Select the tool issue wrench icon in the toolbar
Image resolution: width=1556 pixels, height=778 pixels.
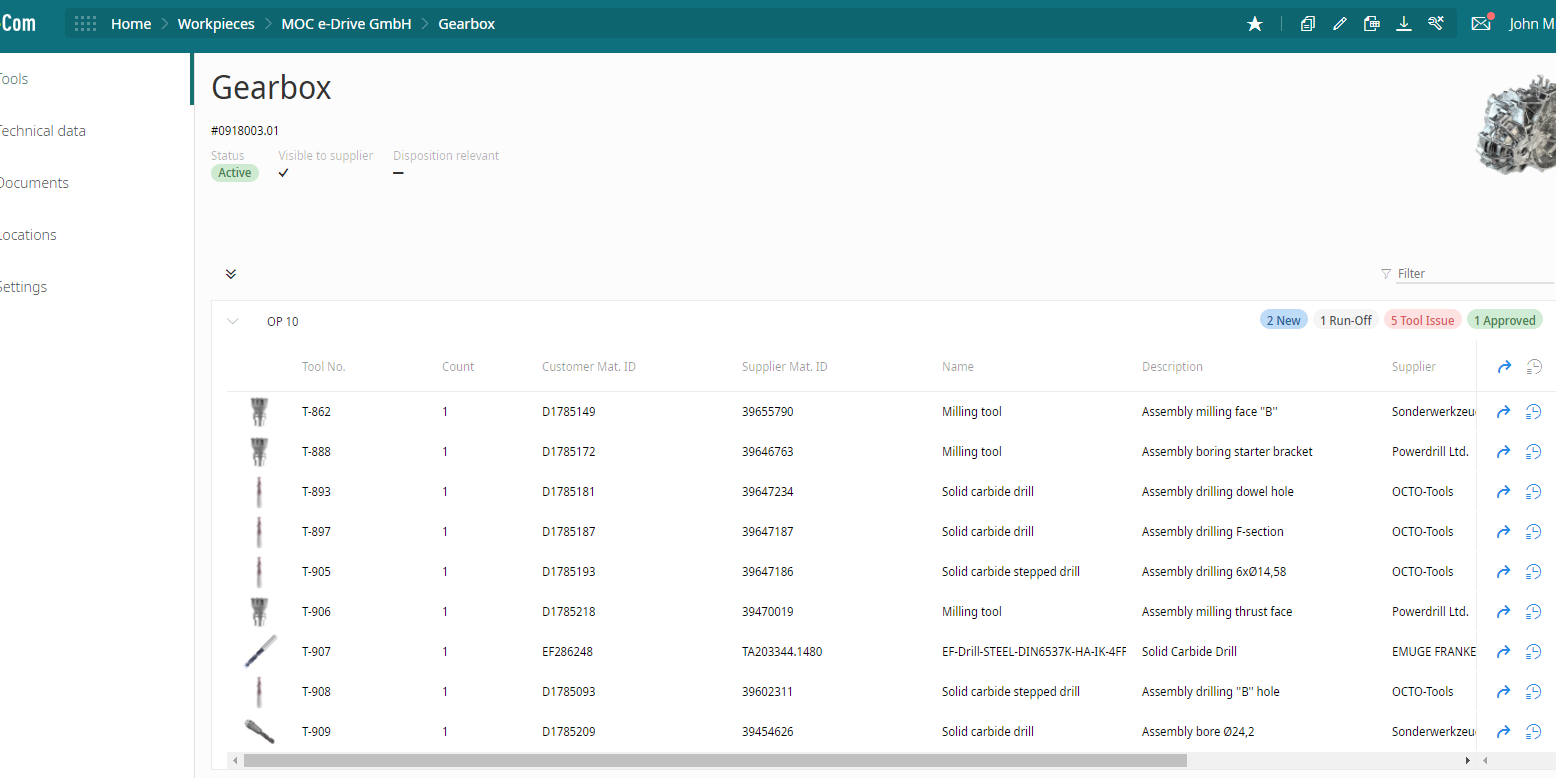tap(1436, 23)
